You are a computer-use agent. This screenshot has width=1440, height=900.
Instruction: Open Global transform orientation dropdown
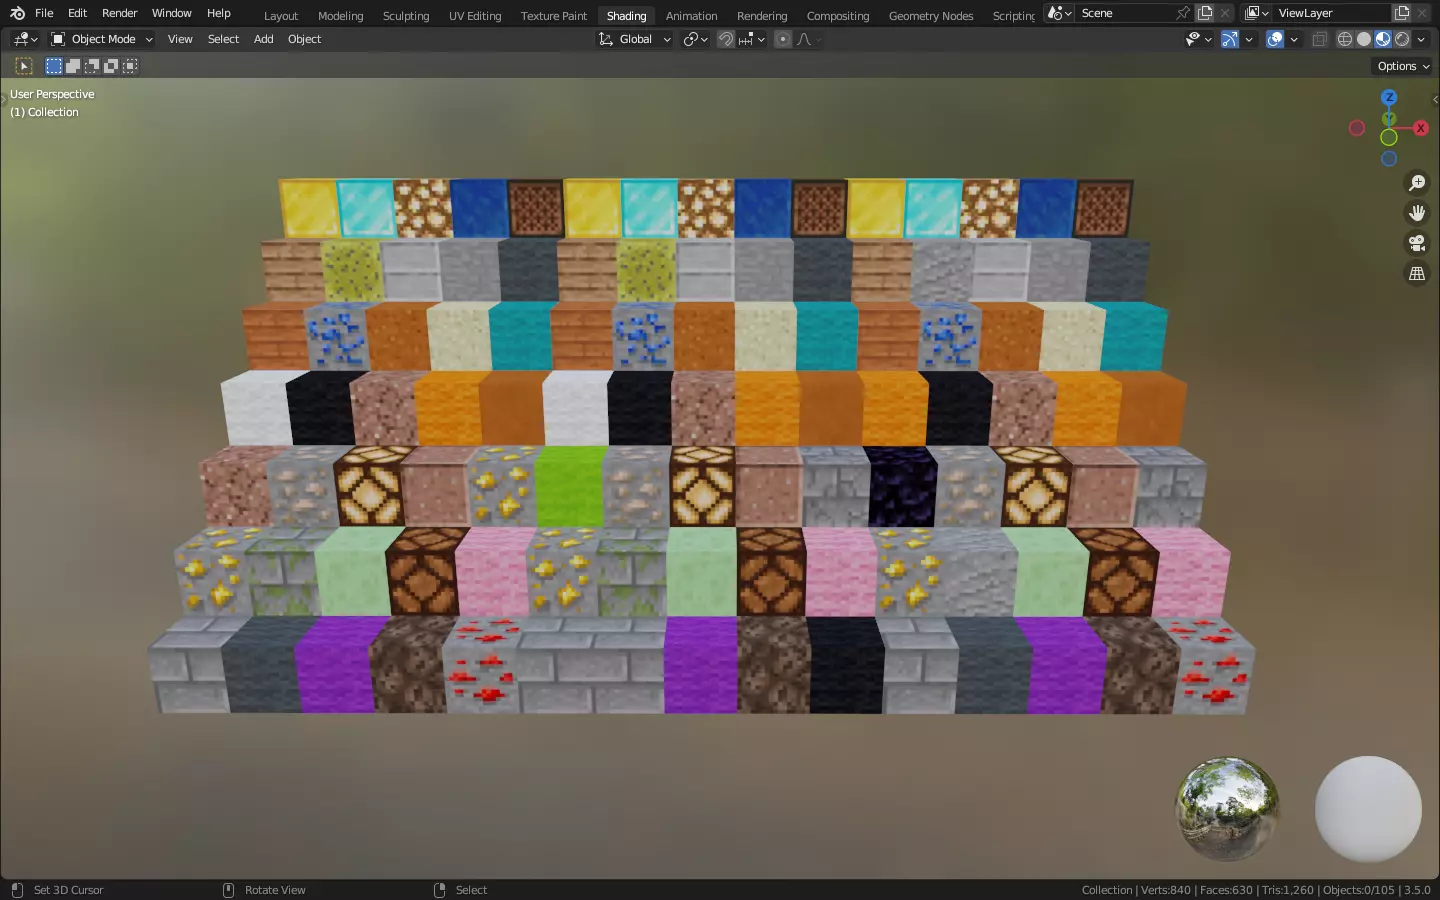click(x=635, y=39)
